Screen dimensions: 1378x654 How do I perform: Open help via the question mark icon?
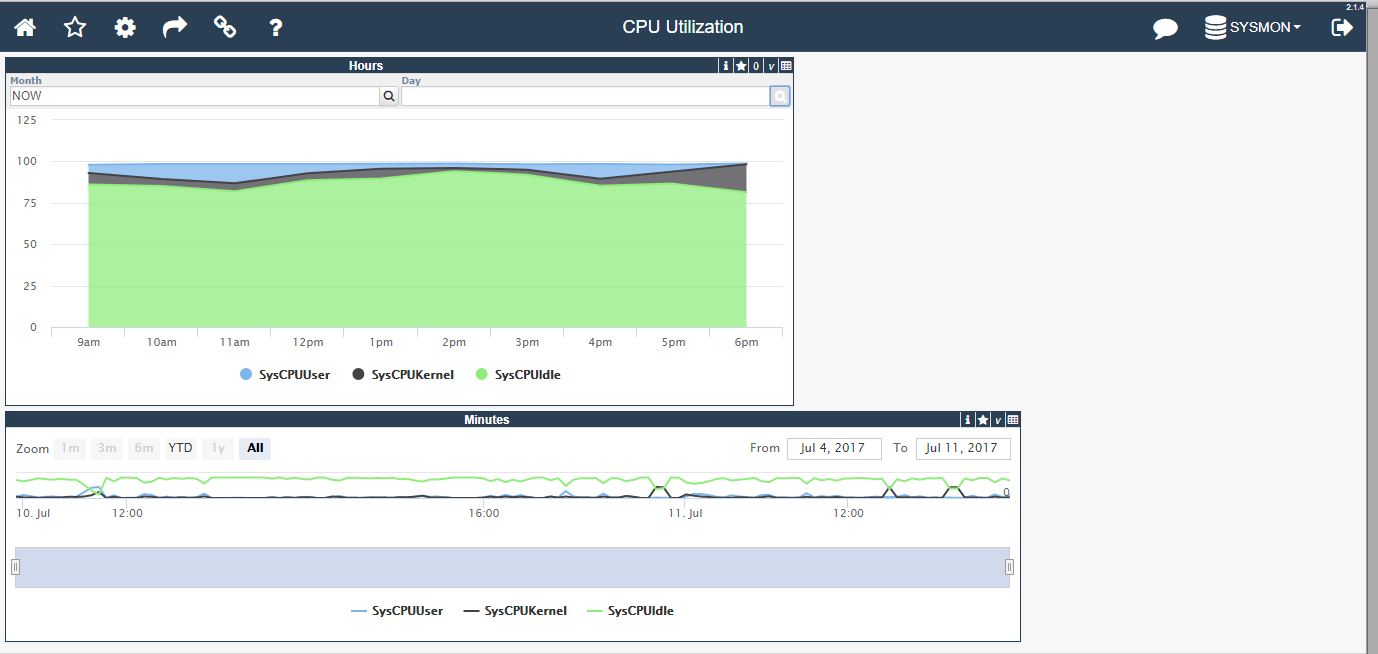pyautogui.click(x=276, y=27)
